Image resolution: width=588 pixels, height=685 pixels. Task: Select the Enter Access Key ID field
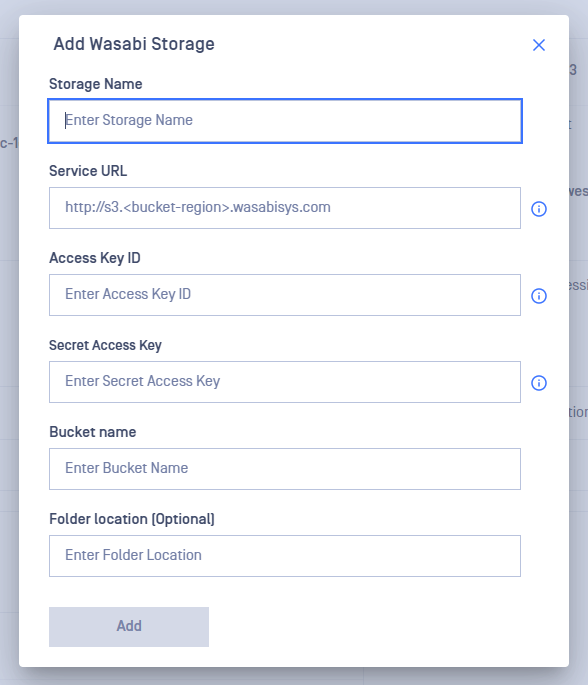(285, 295)
